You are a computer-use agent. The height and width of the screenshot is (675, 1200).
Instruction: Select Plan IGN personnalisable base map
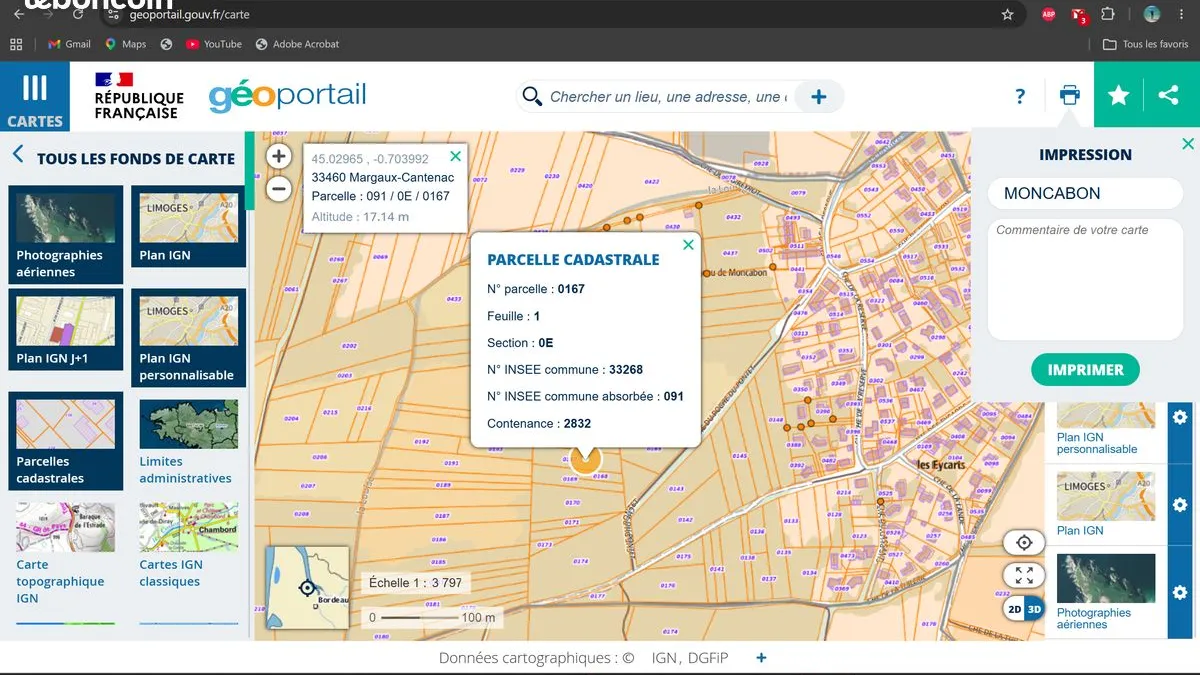pos(189,338)
